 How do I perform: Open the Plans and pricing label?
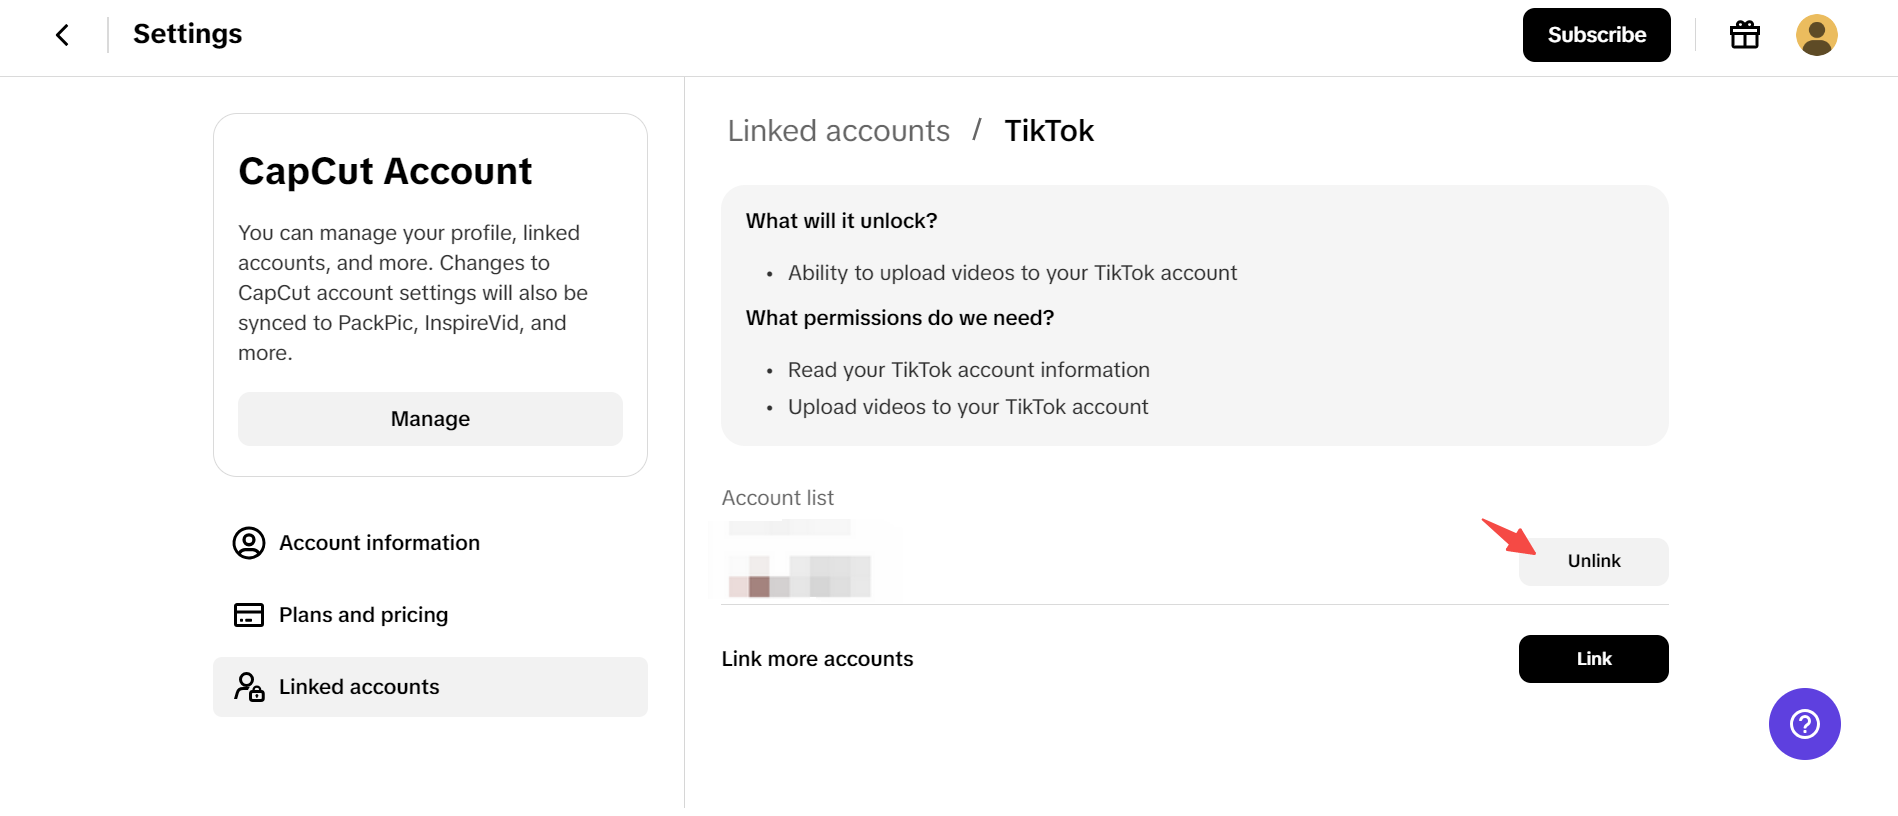click(x=363, y=615)
